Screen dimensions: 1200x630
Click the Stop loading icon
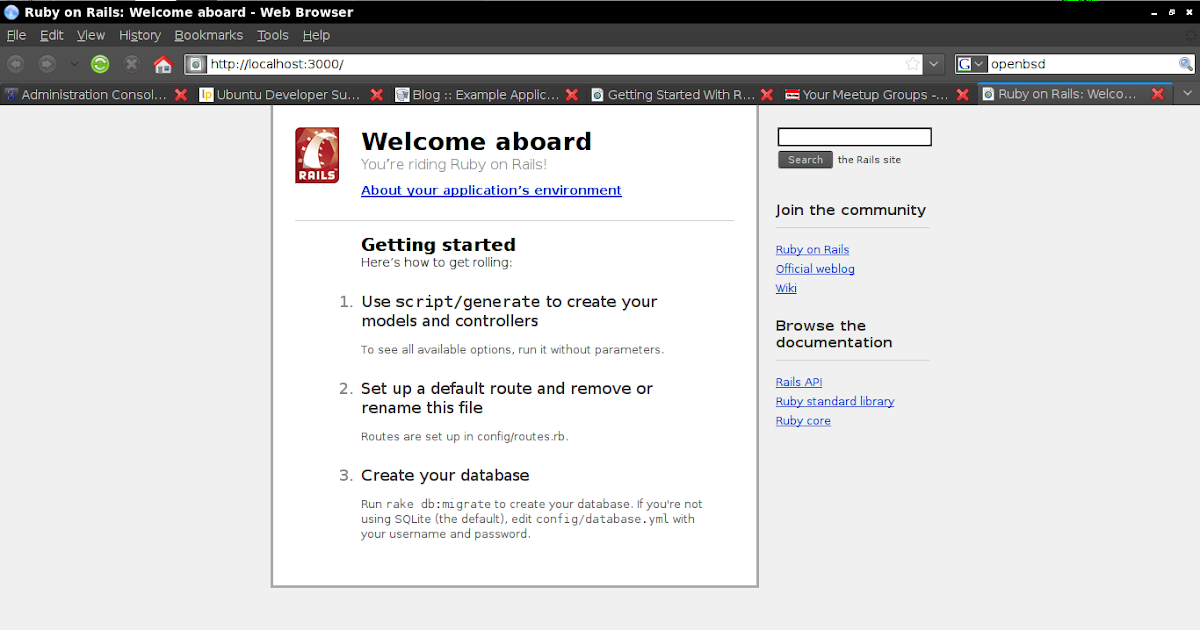point(131,64)
